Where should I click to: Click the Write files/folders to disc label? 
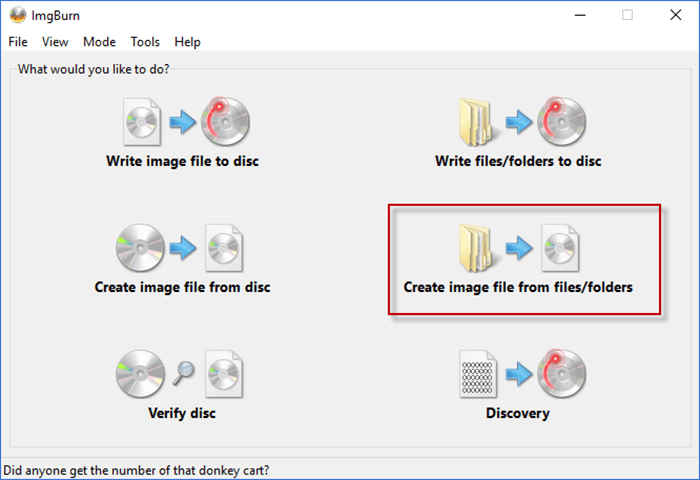click(x=518, y=161)
